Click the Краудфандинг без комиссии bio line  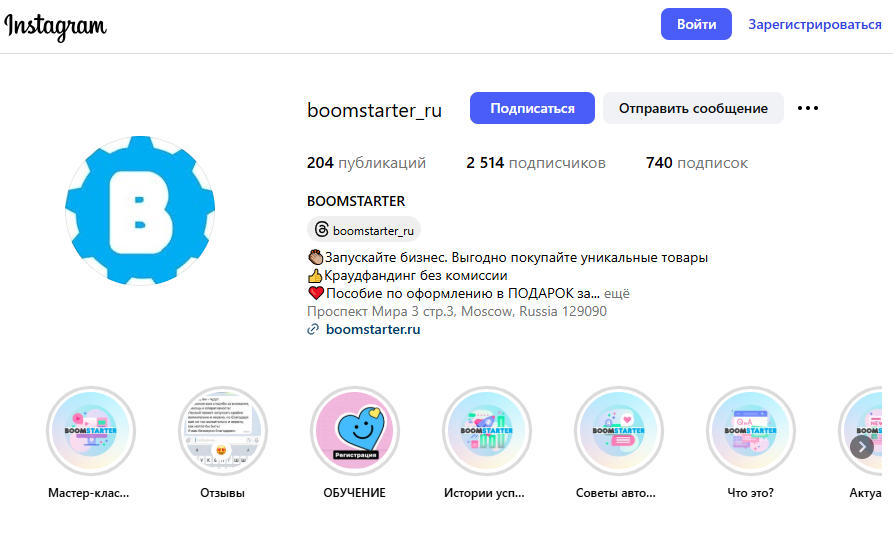tap(407, 276)
